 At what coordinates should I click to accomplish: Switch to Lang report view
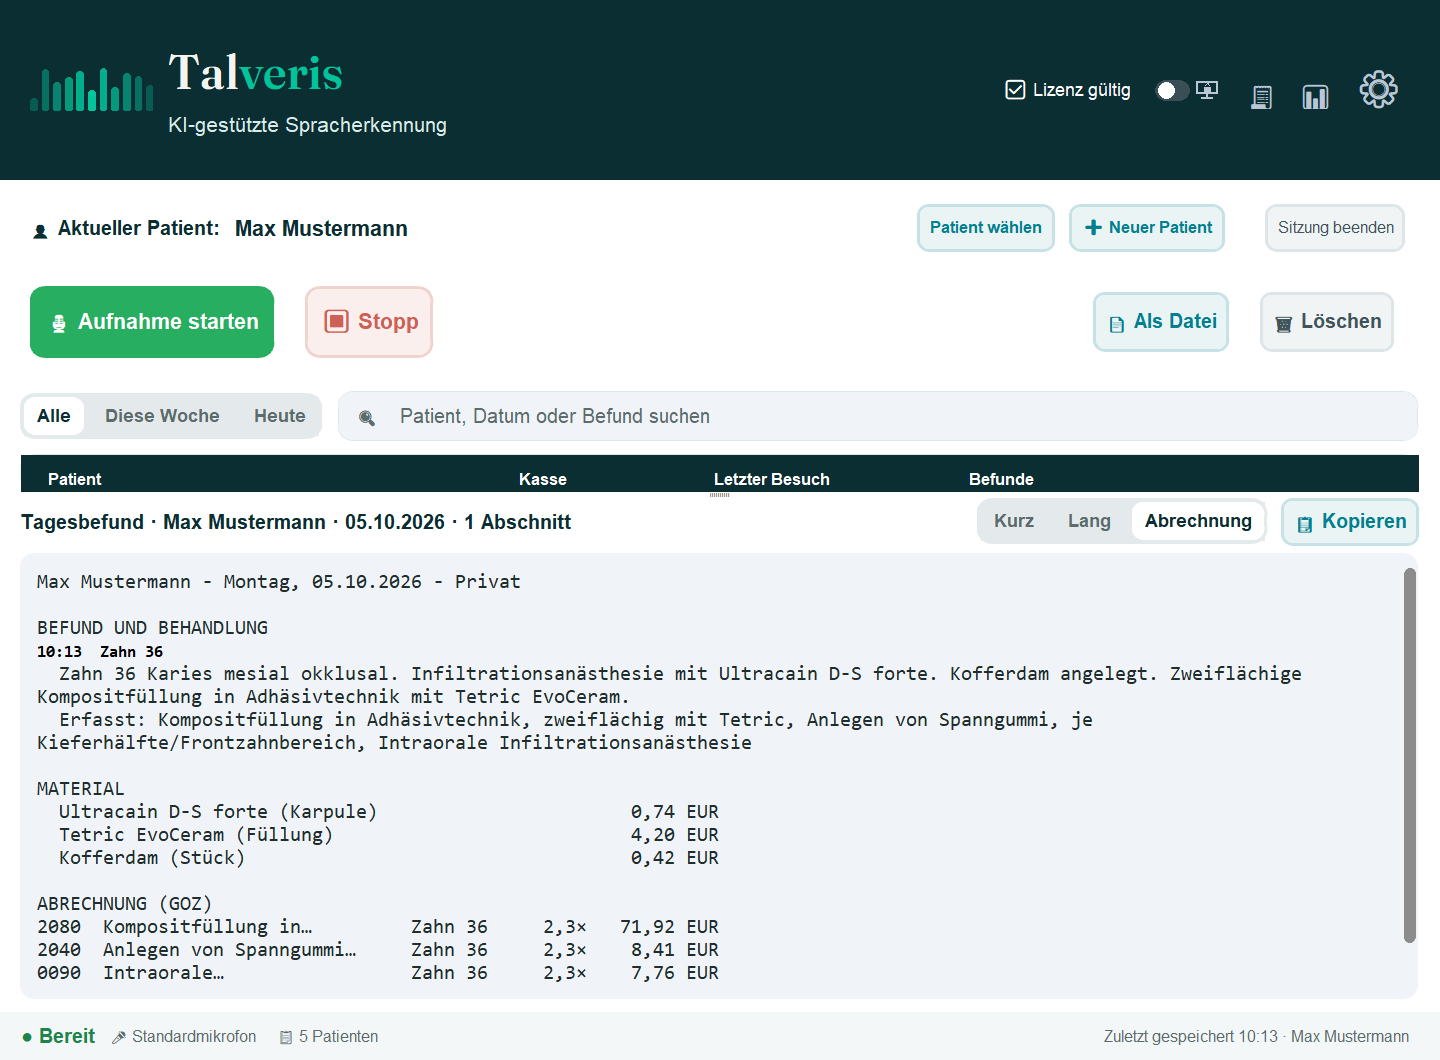(1089, 521)
